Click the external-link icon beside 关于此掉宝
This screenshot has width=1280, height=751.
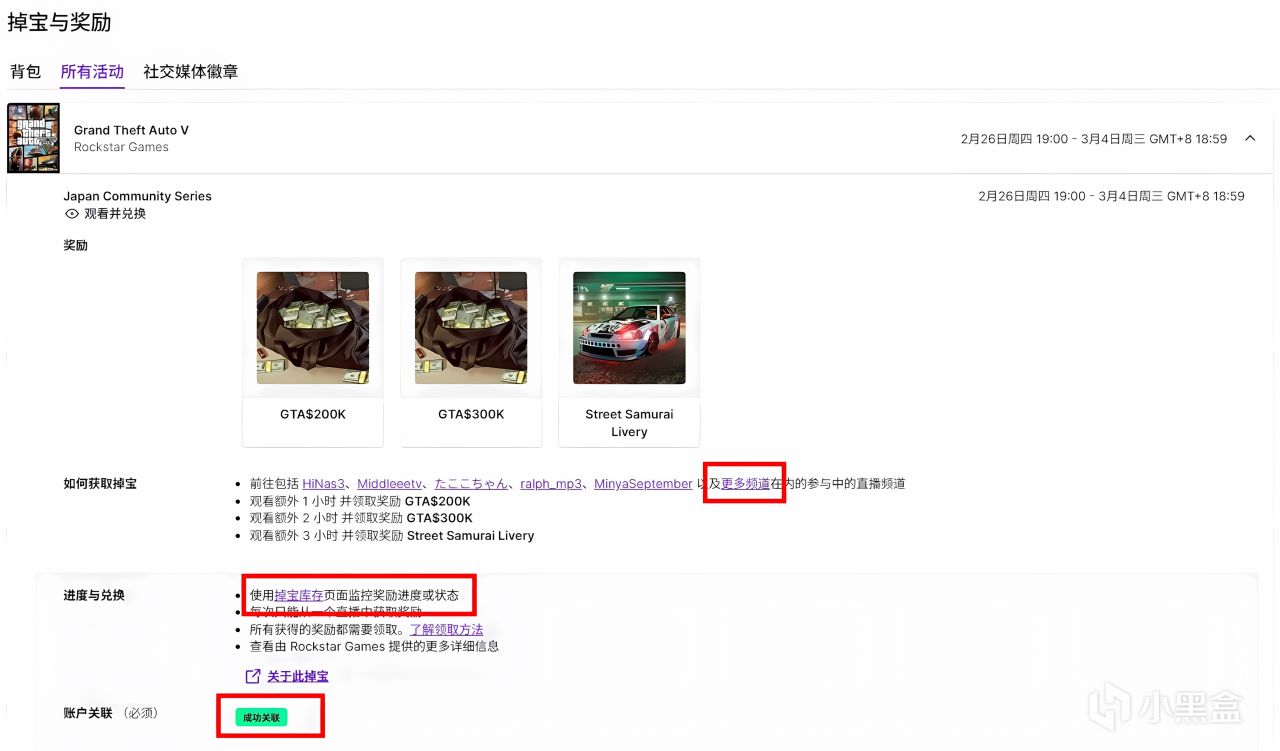(x=253, y=677)
